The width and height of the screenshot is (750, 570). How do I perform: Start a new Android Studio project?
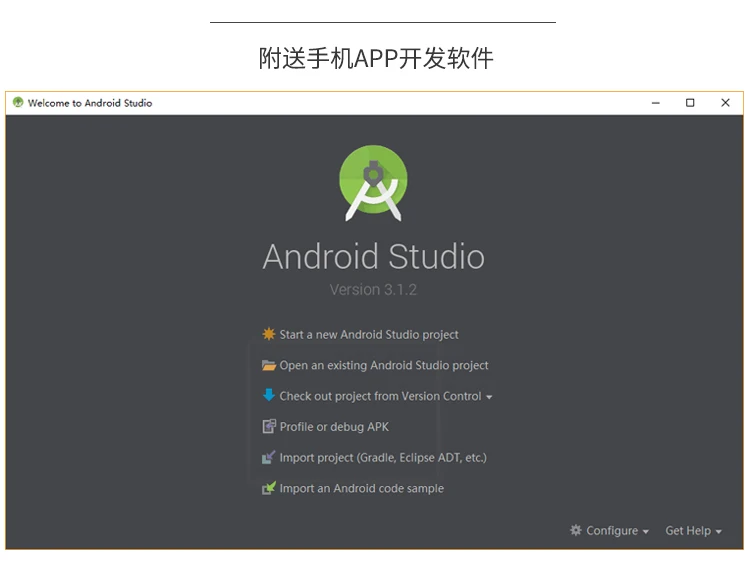pos(369,334)
